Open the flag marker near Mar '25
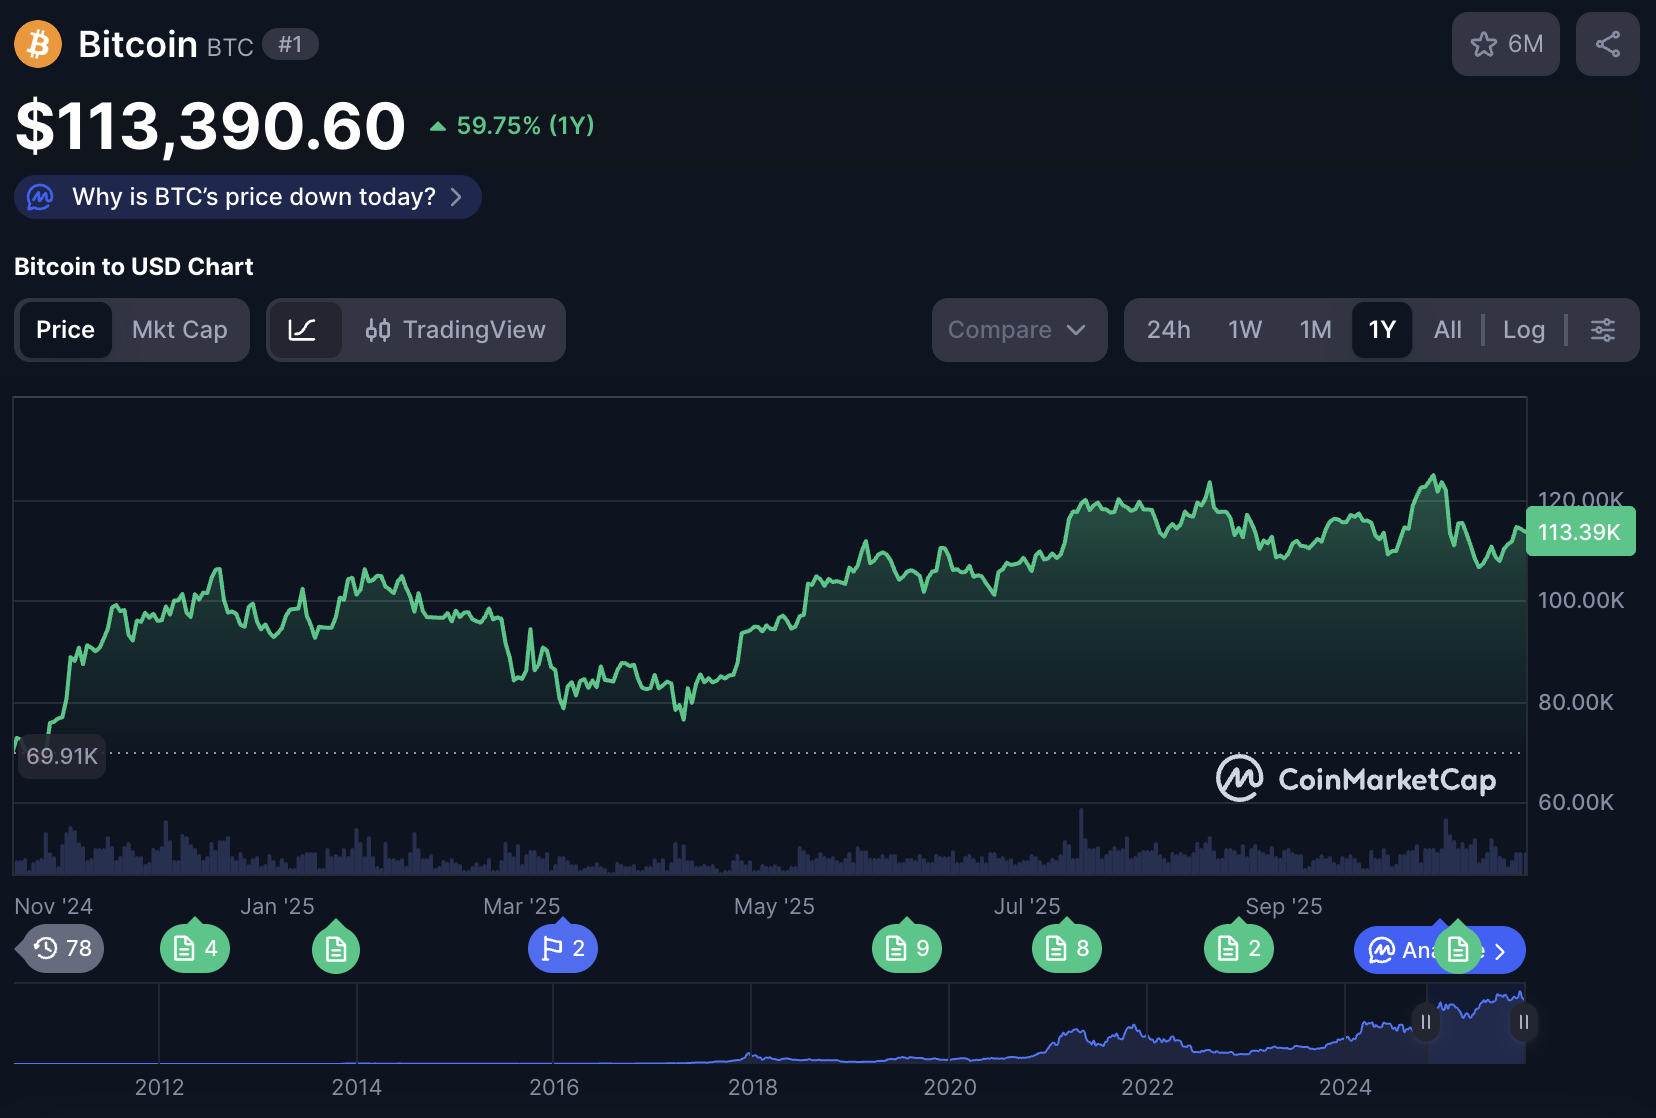The height and width of the screenshot is (1118, 1656). click(562, 948)
